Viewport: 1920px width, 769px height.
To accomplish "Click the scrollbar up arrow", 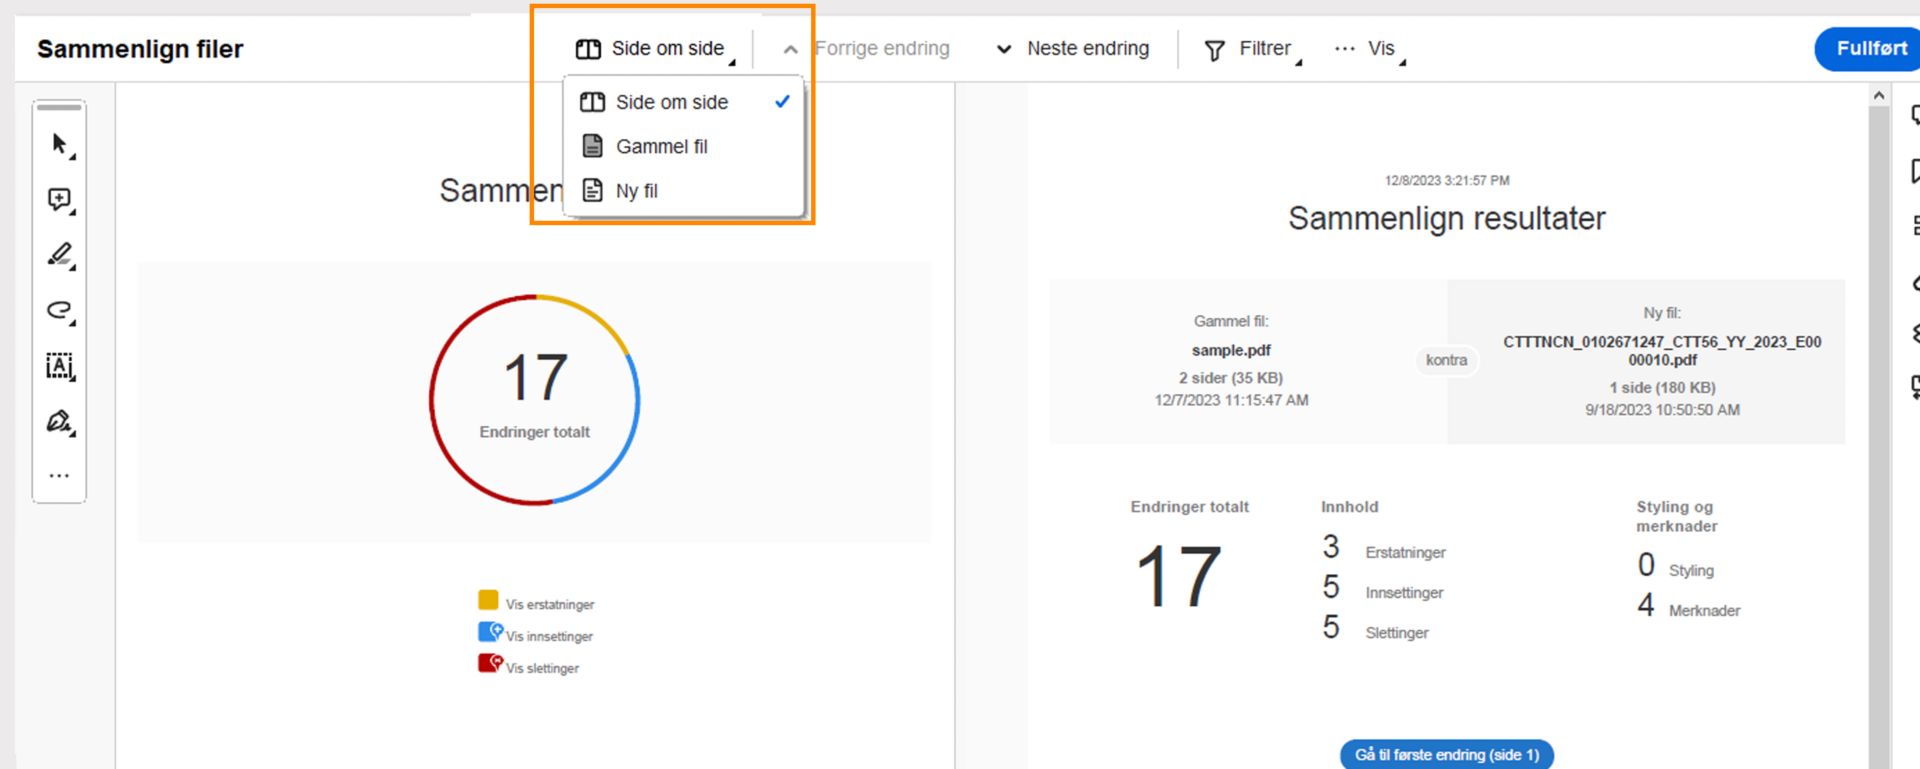I will point(1879,96).
